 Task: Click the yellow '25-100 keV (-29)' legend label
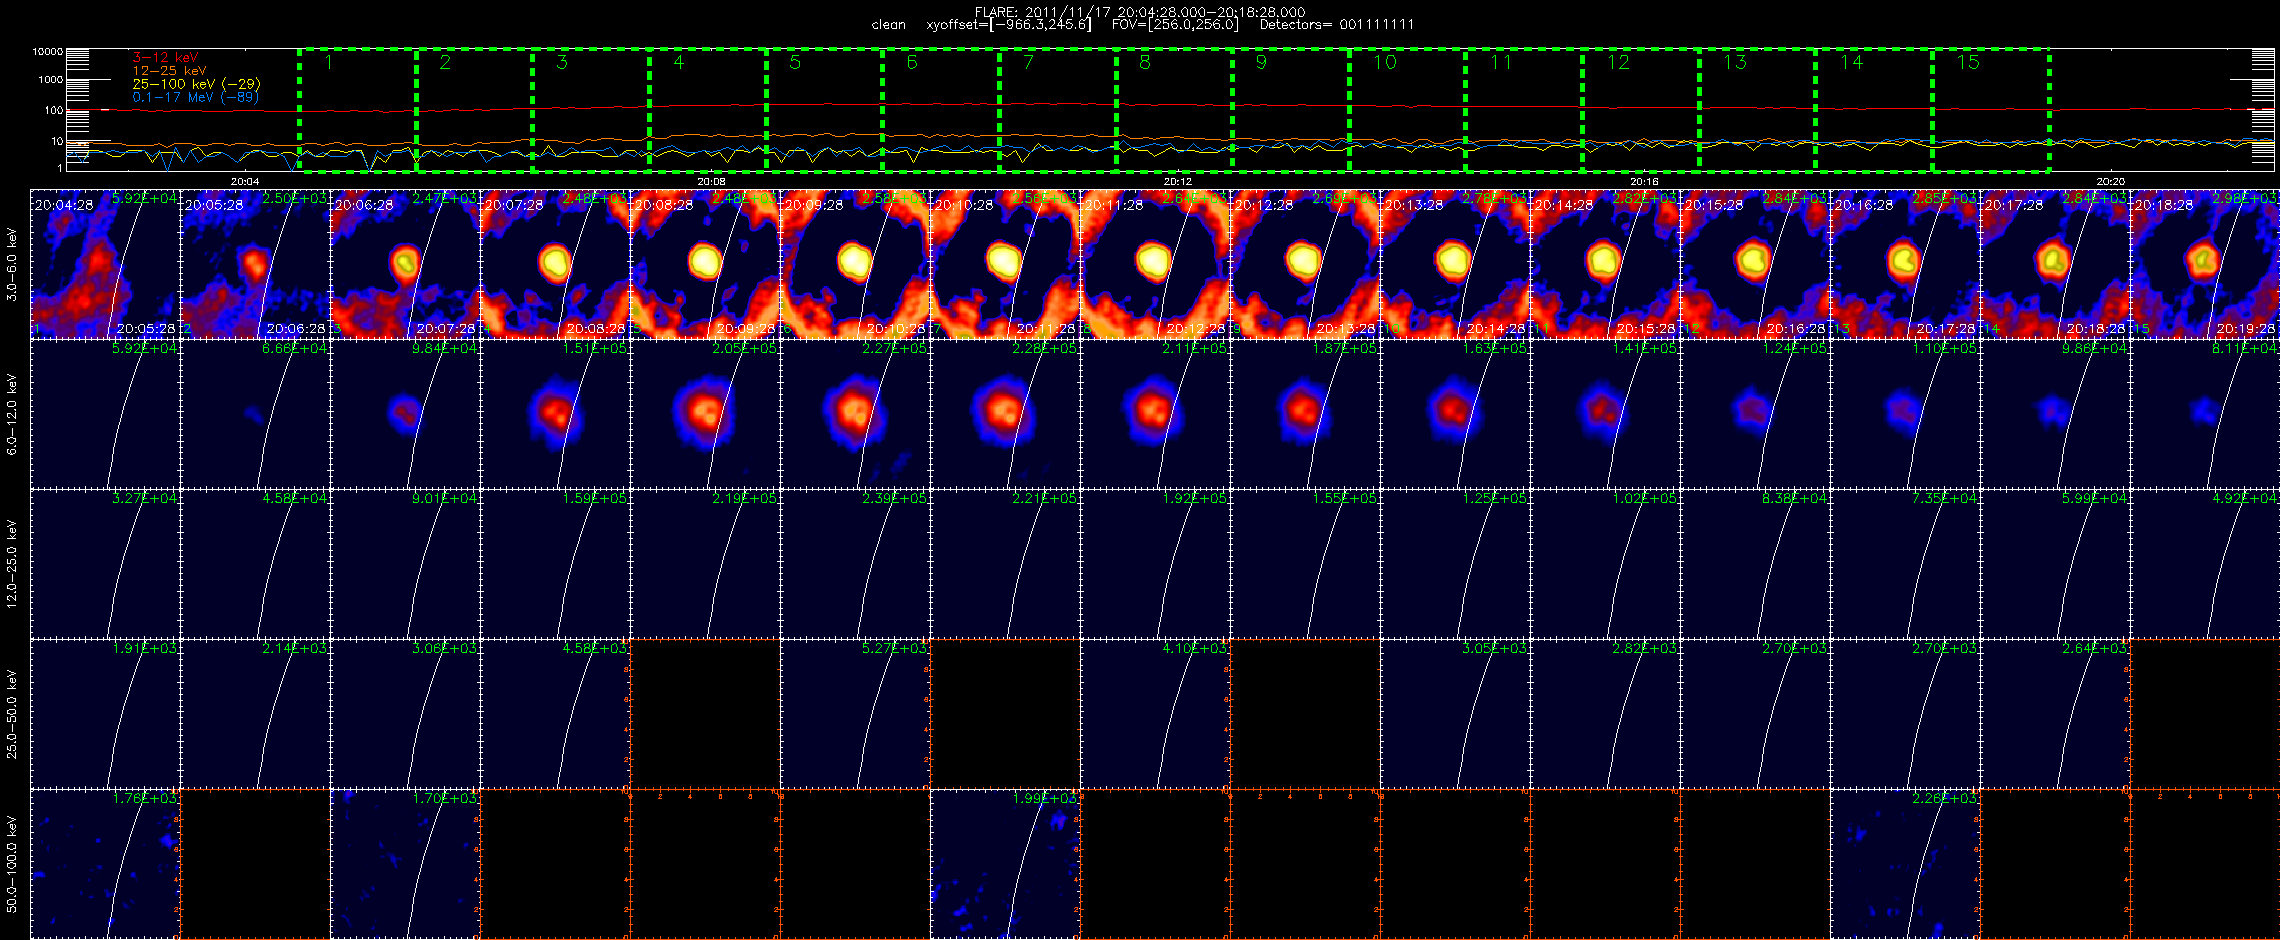click(x=196, y=84)
